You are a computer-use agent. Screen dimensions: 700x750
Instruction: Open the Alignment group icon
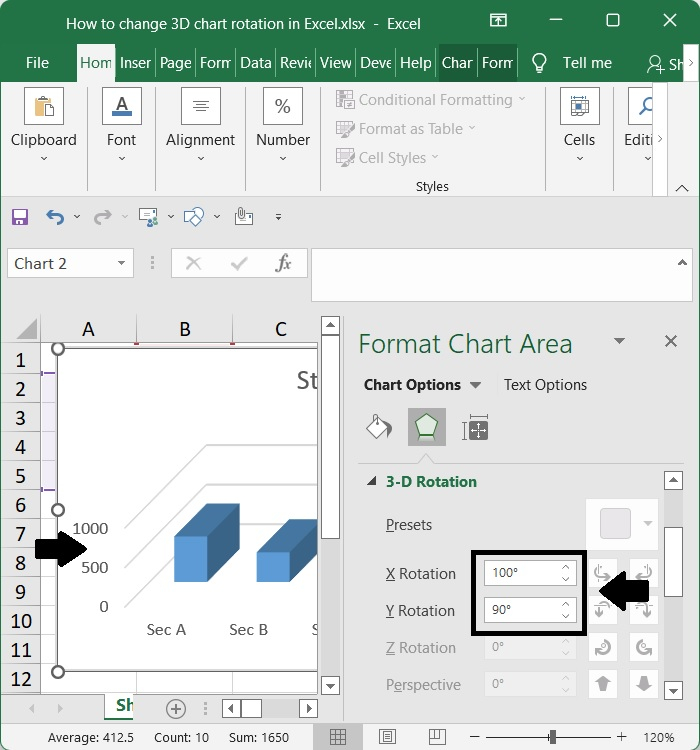pos(200,106)
